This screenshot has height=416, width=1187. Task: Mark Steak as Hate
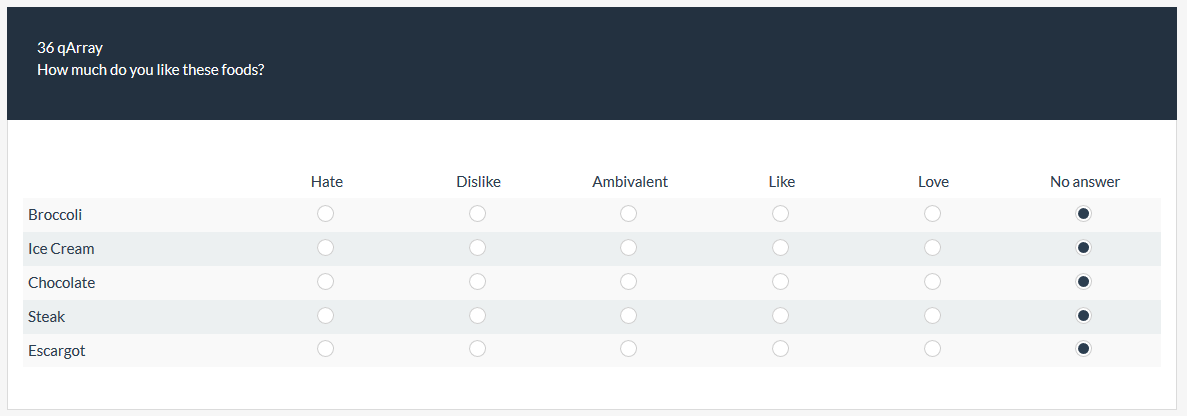pos(325,316)
